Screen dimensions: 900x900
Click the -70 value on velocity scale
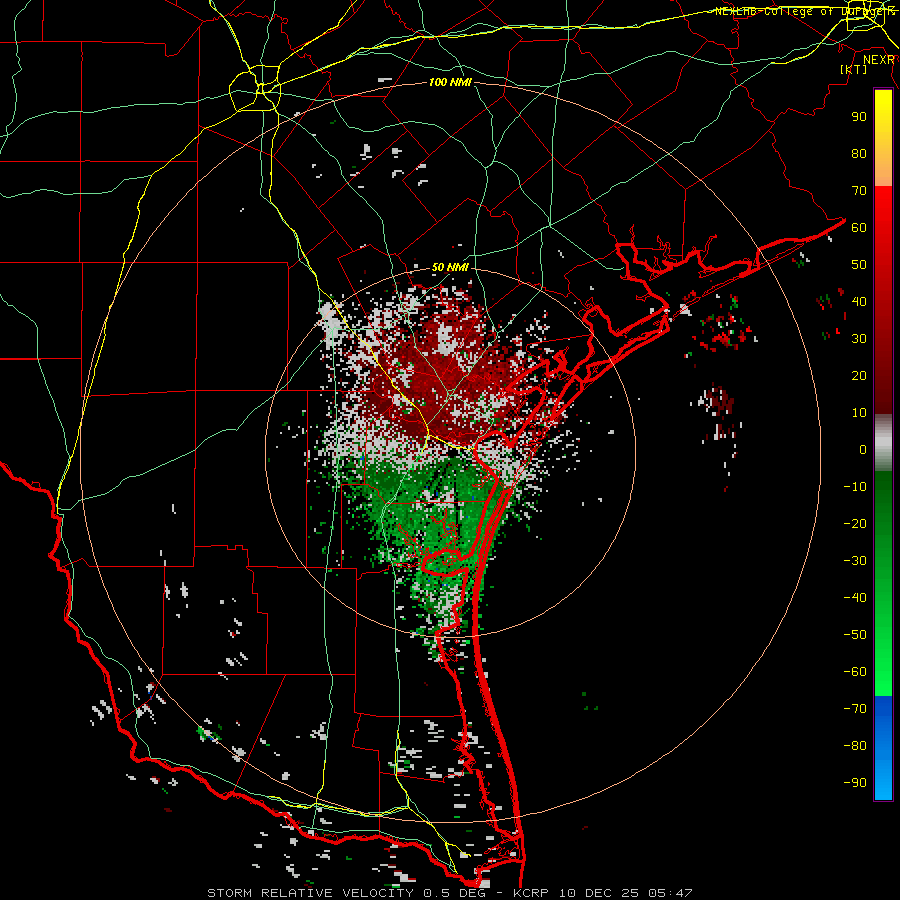click(x=855, y=709)
